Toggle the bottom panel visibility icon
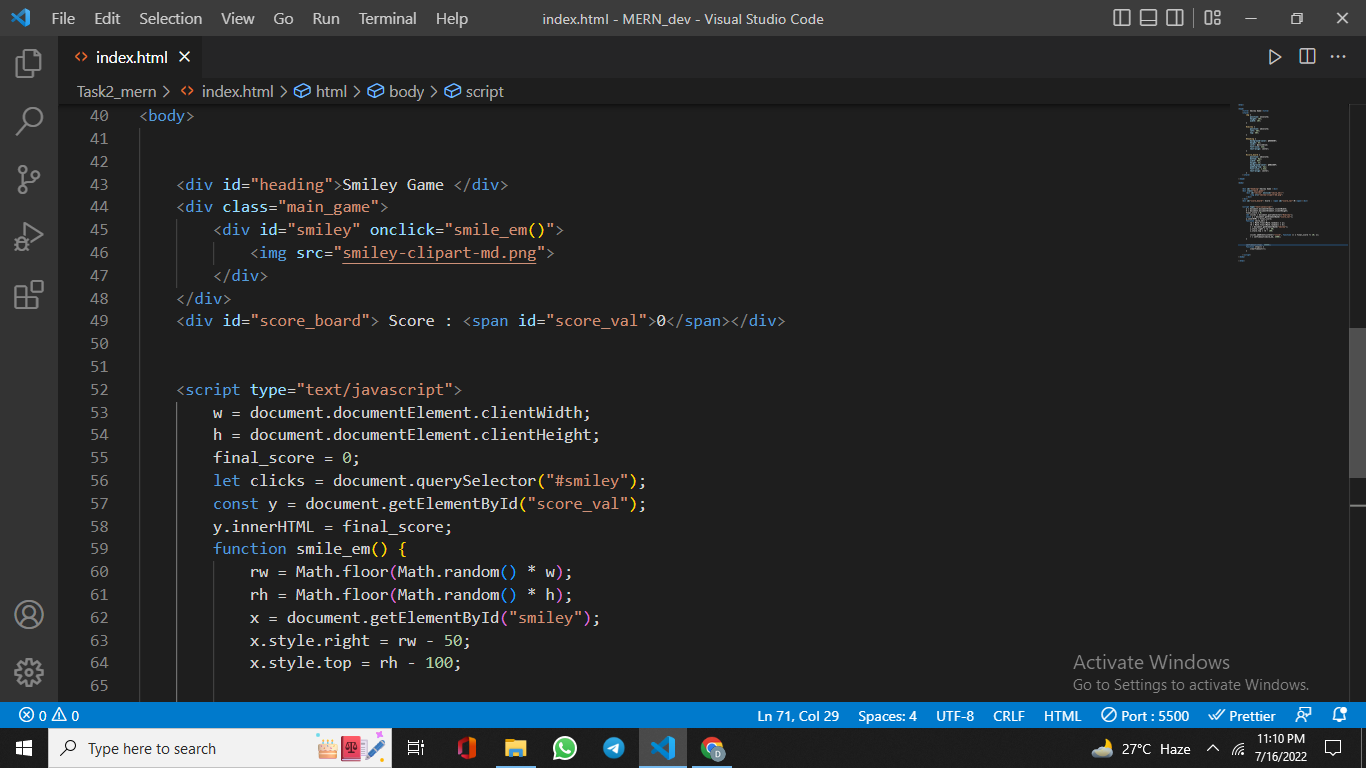Screen dimensions: 1366x768 click(x=1146, y=17)
